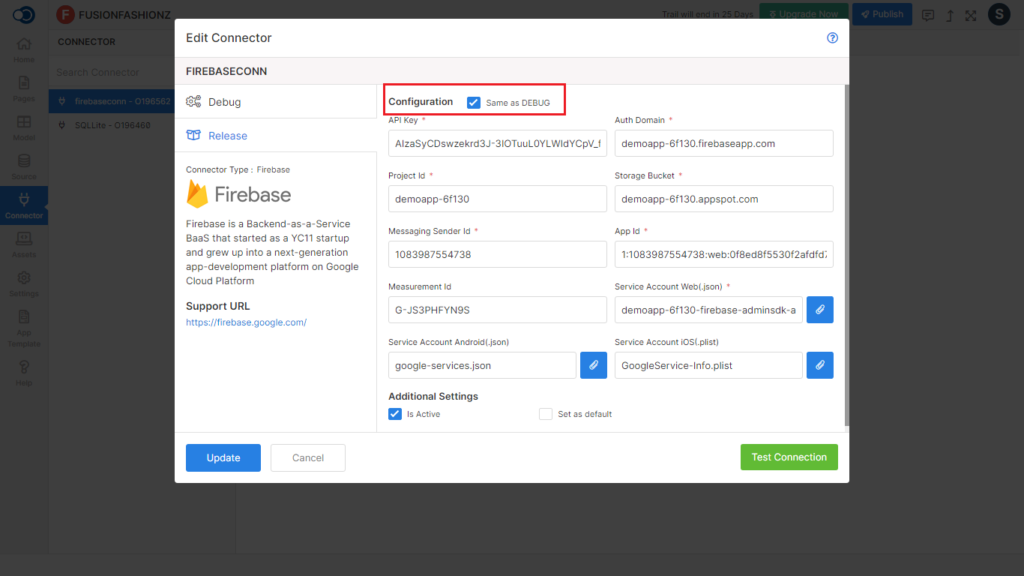
Task: Click the API Key input field
Action: (x=497, y=144)
